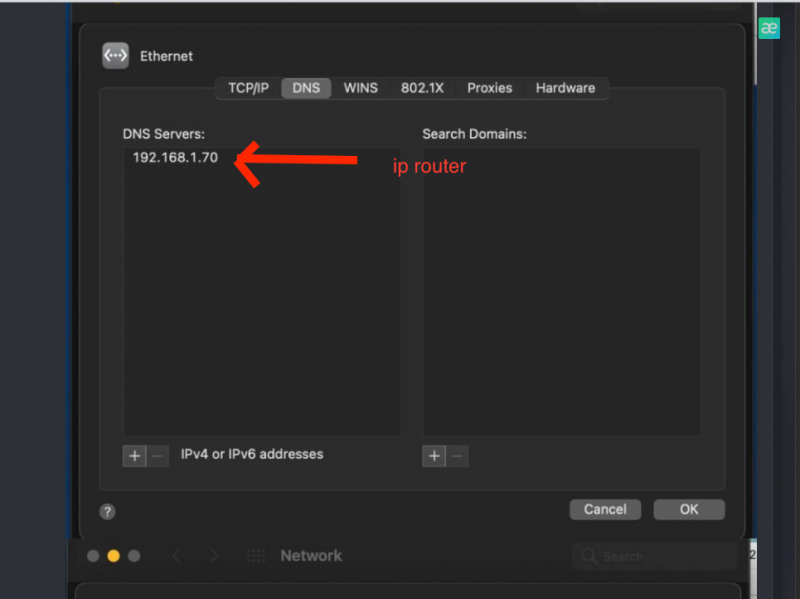Image resolution: width=800 pixels, height=599 pixels.
Task: Click the Ethernet interface icon
Action: tap(115, 56)
